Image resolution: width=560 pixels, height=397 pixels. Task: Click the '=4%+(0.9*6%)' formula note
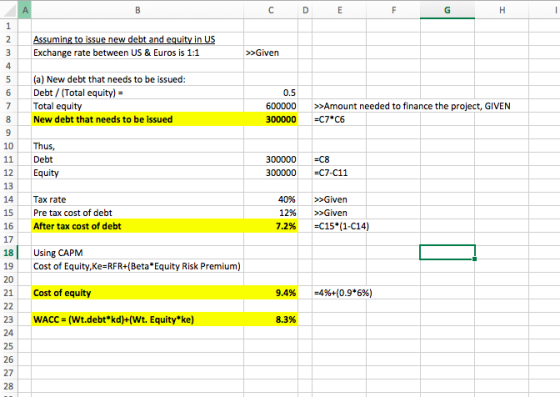point(343,293)
